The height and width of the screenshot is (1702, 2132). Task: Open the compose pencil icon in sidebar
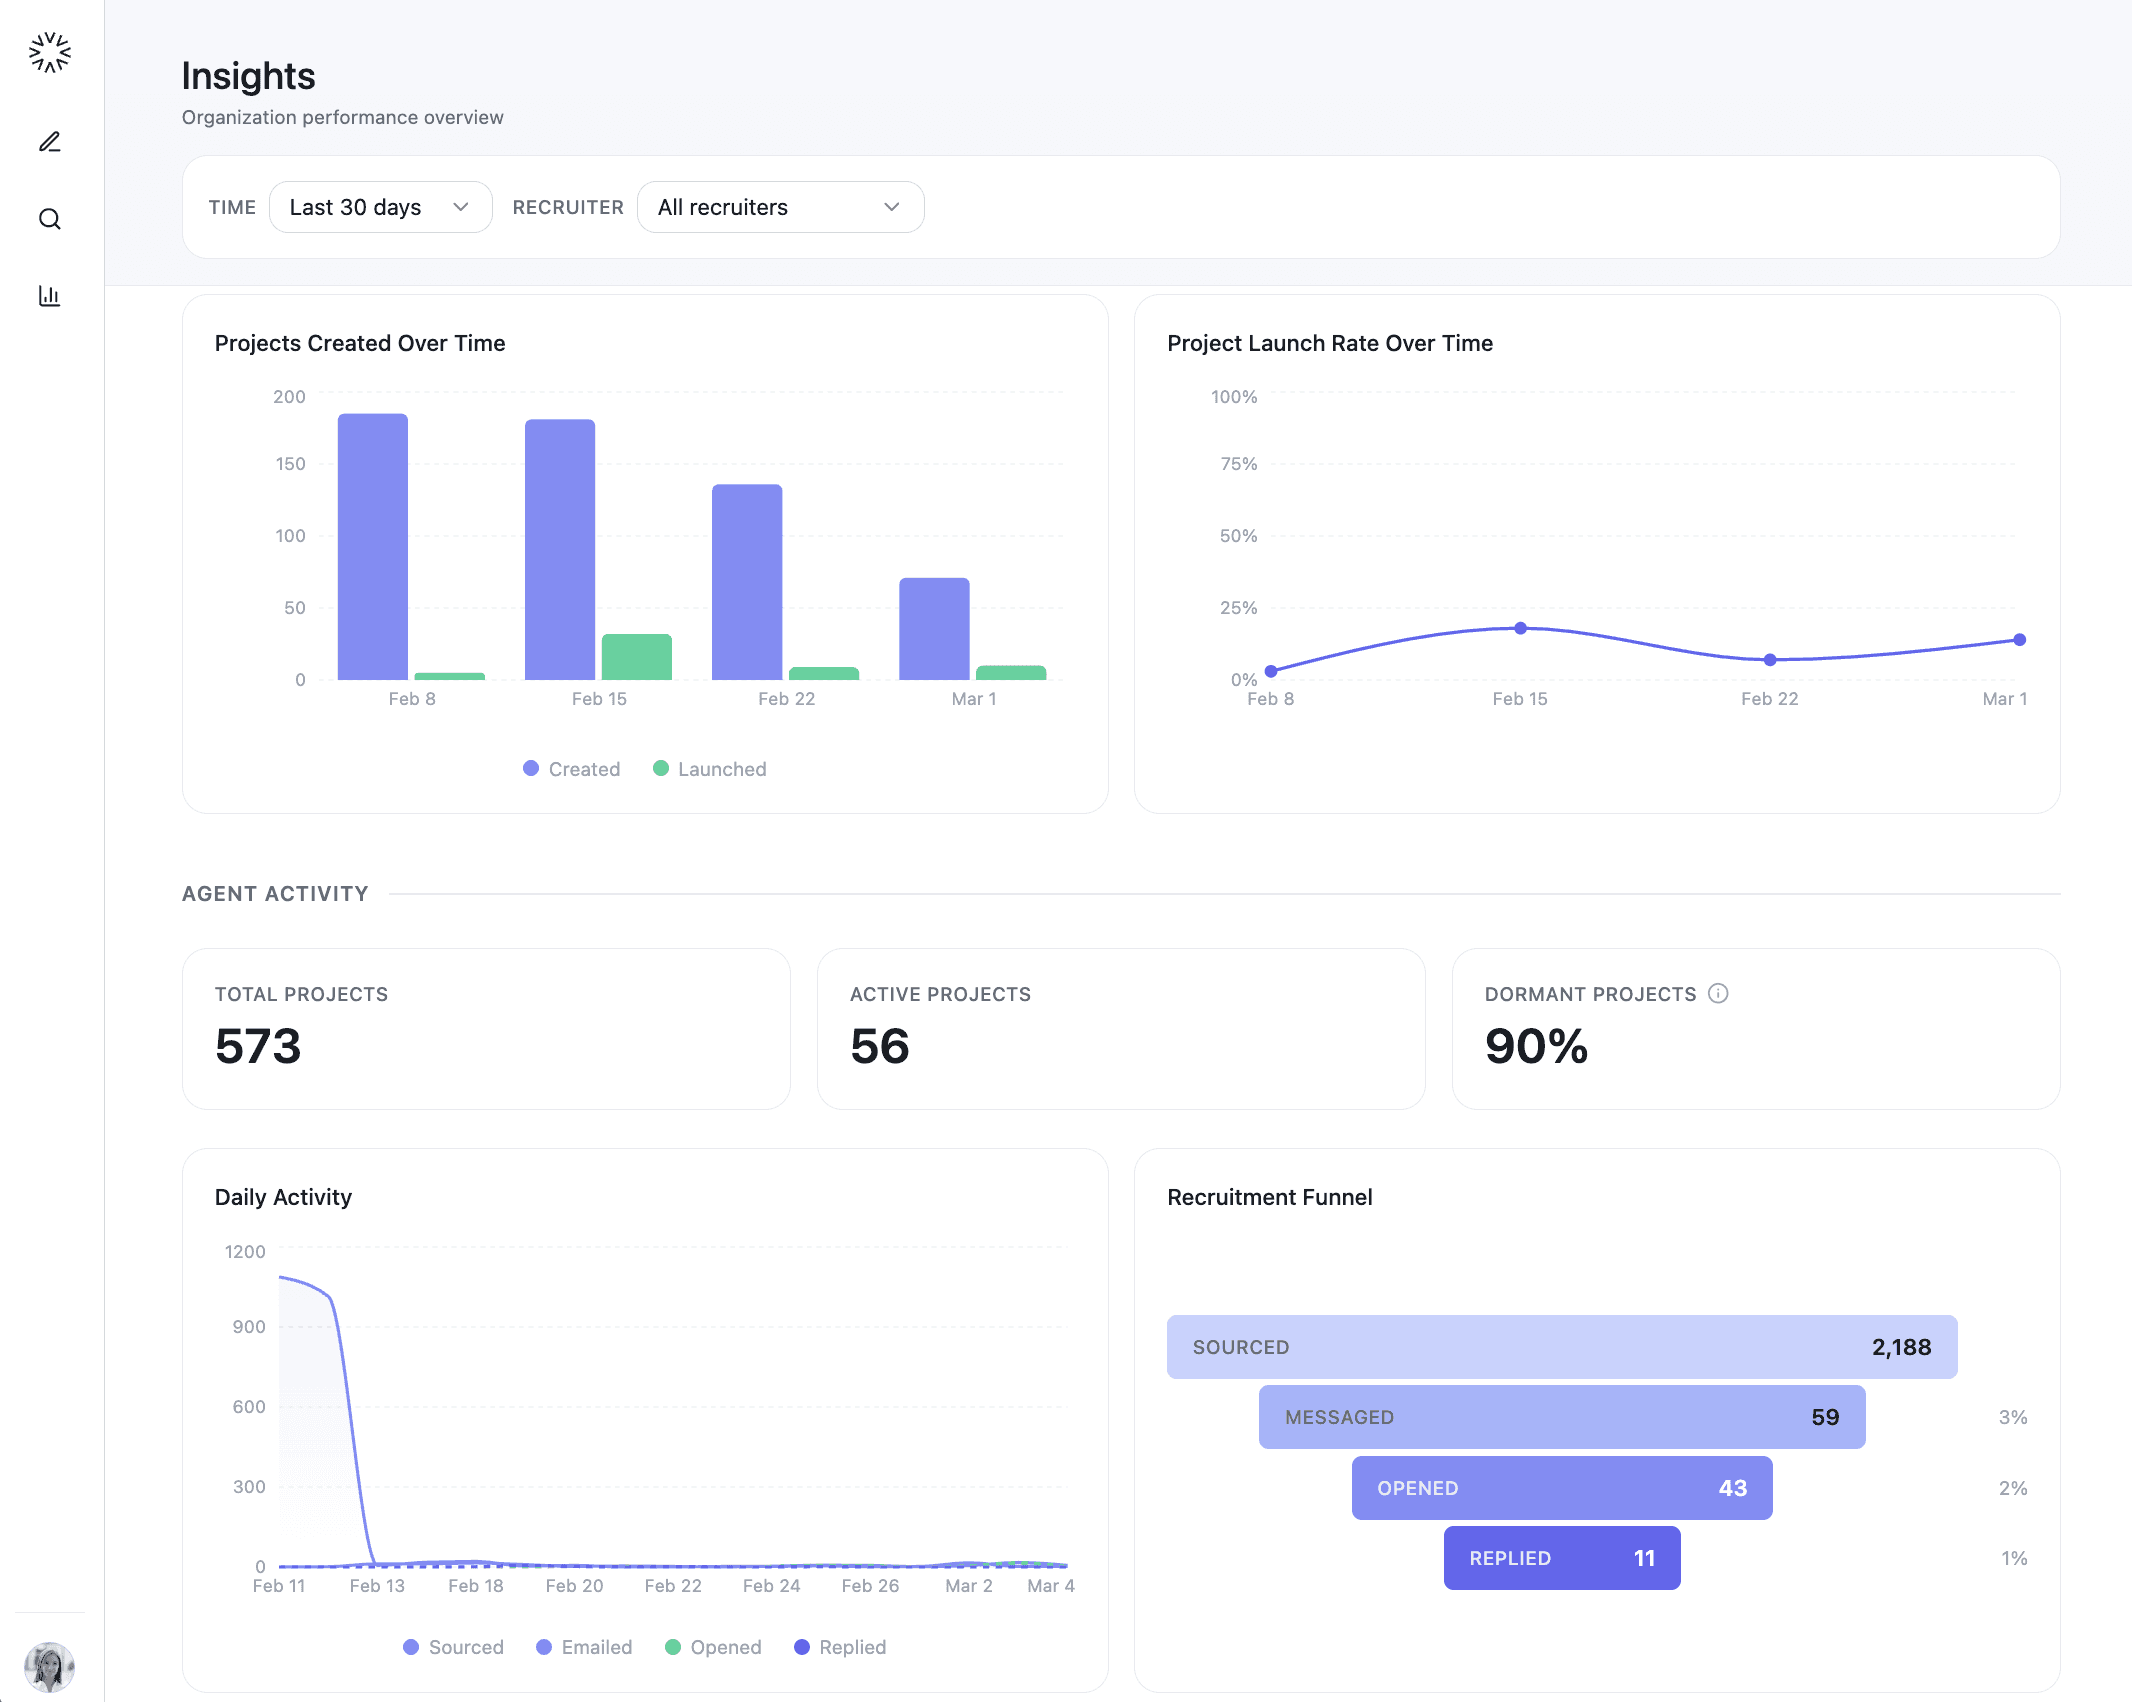[x=50, y=142]
